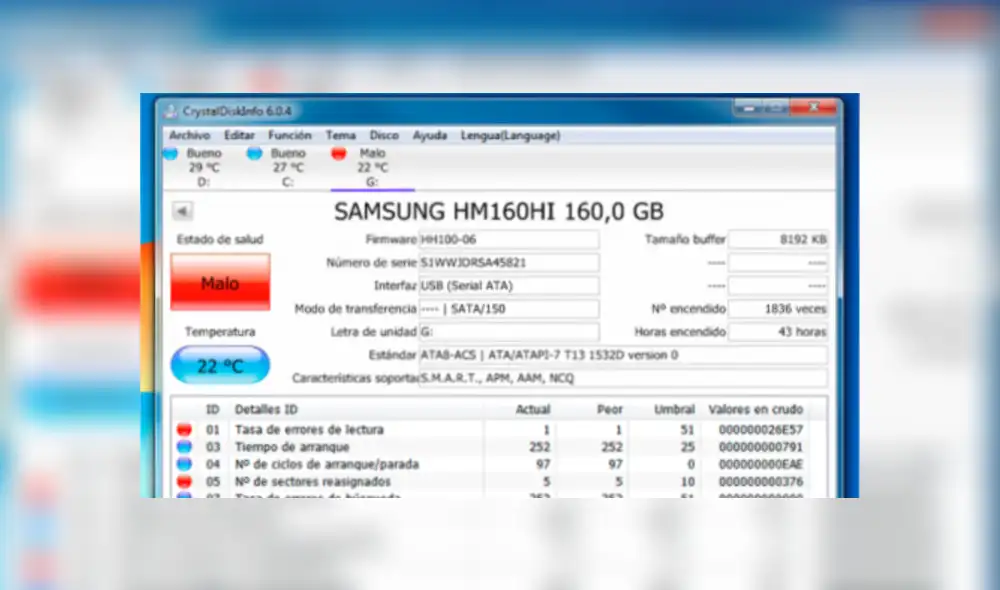1000x590 pixels.
Task: Click the red dot beside Nº de sectores reasignados
Action: point(185,482)
